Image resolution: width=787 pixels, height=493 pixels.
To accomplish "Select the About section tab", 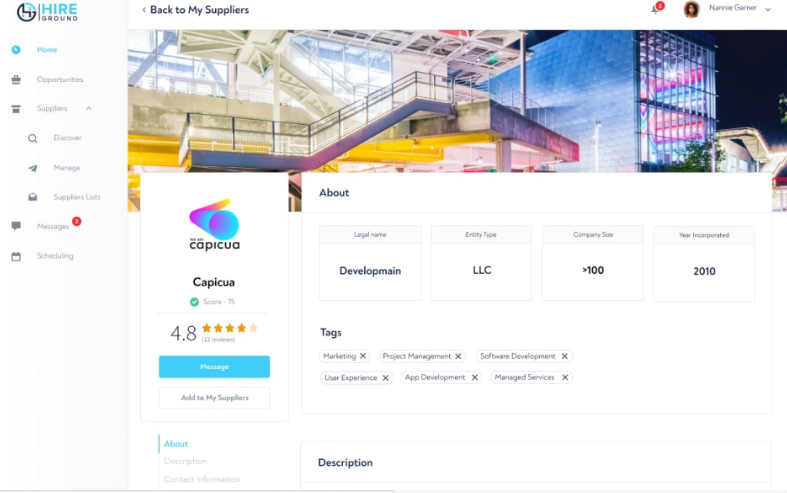I will [176, 444].
